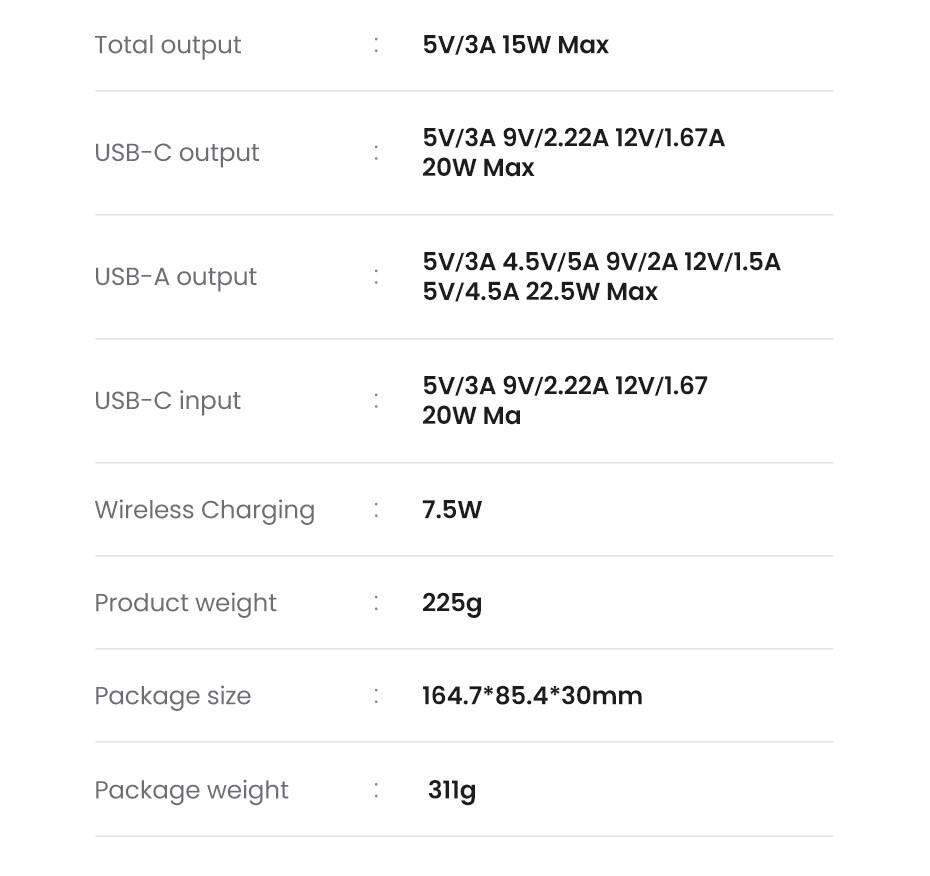Click the 164.7*85.4*30mm dimensions value
The width and height of the screenshot is (930, 876).
click(x=532, y=696)
